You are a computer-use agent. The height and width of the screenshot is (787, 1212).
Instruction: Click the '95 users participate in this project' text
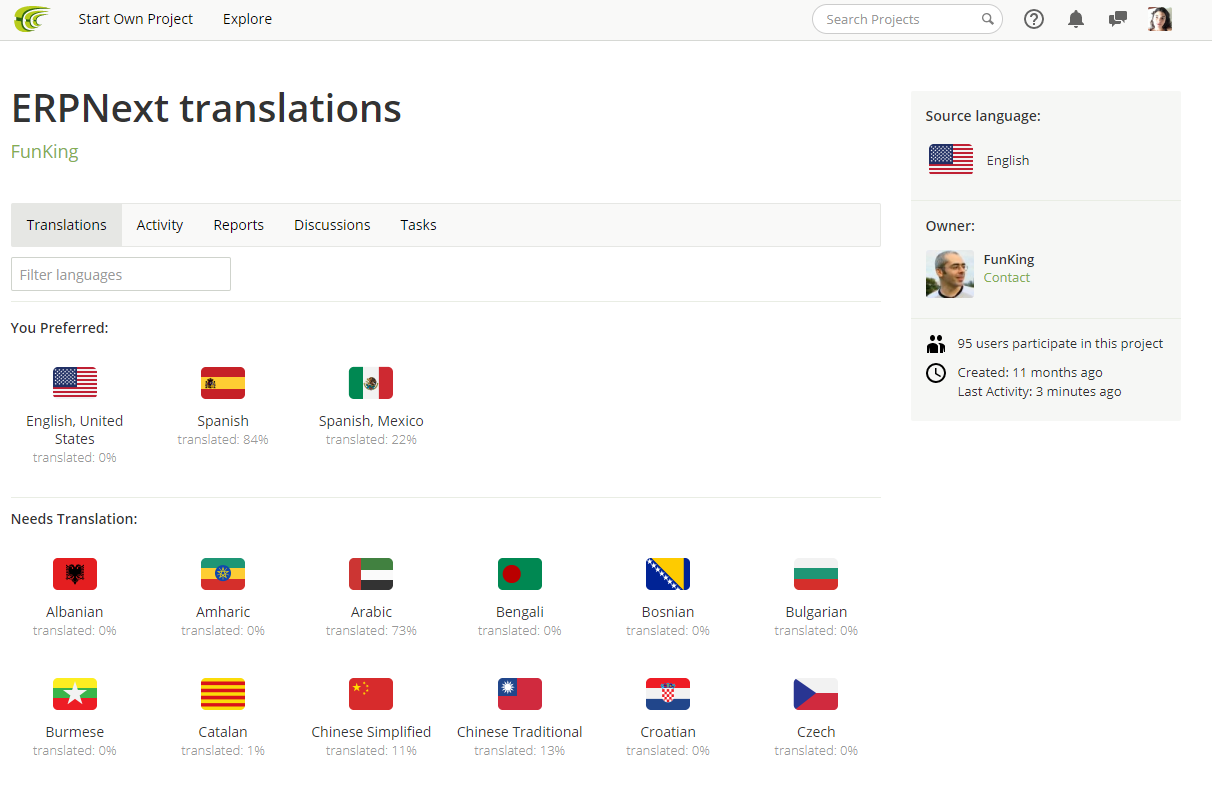coord(1060,344)
